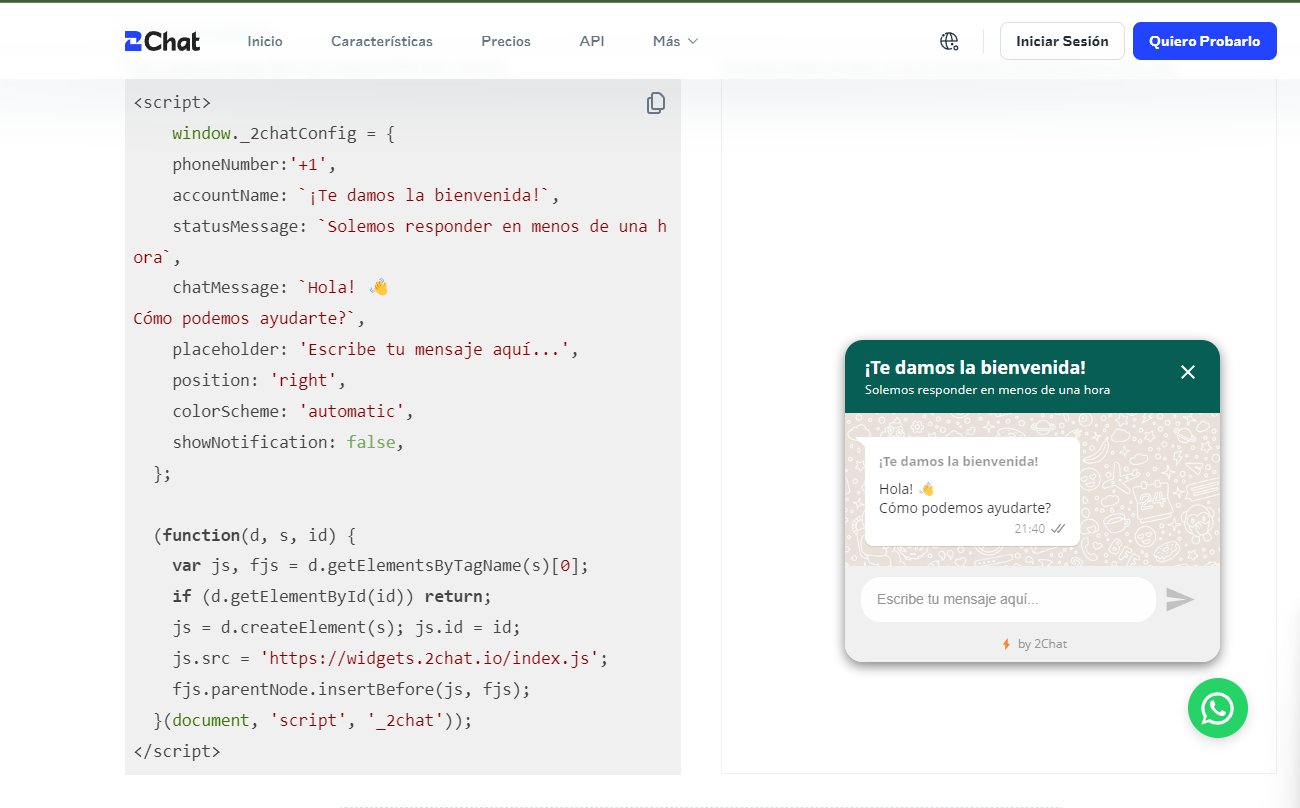Click the 'https://widgets.2chat.io/index.js' URL string

pos(429,658)
